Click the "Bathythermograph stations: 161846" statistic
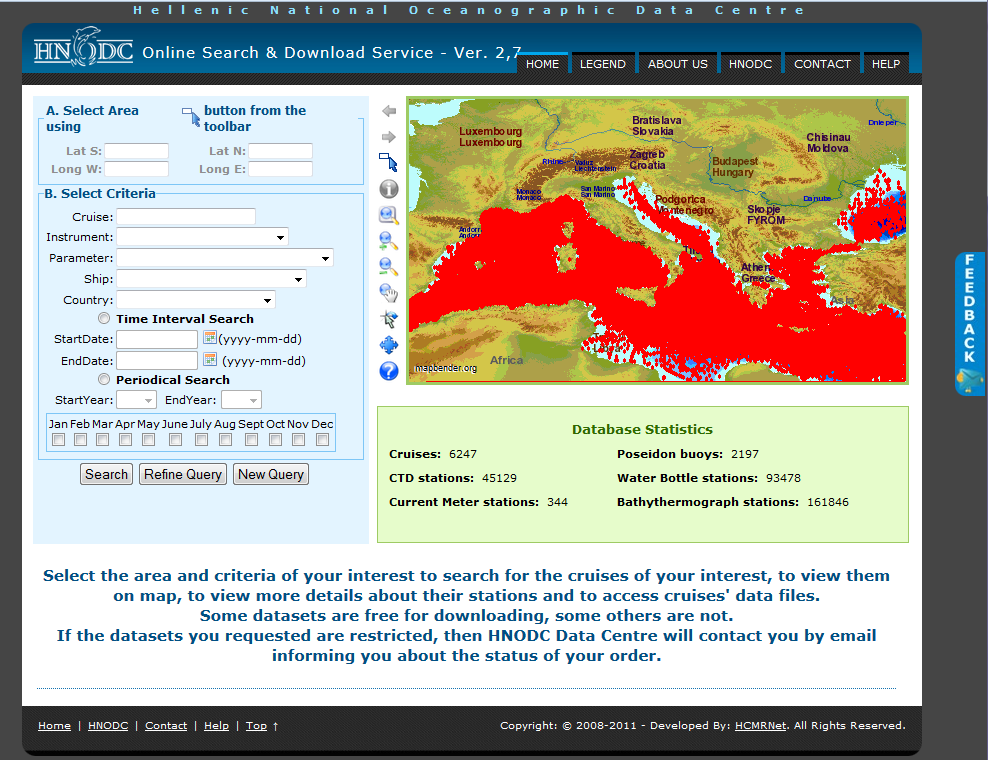 733,502
